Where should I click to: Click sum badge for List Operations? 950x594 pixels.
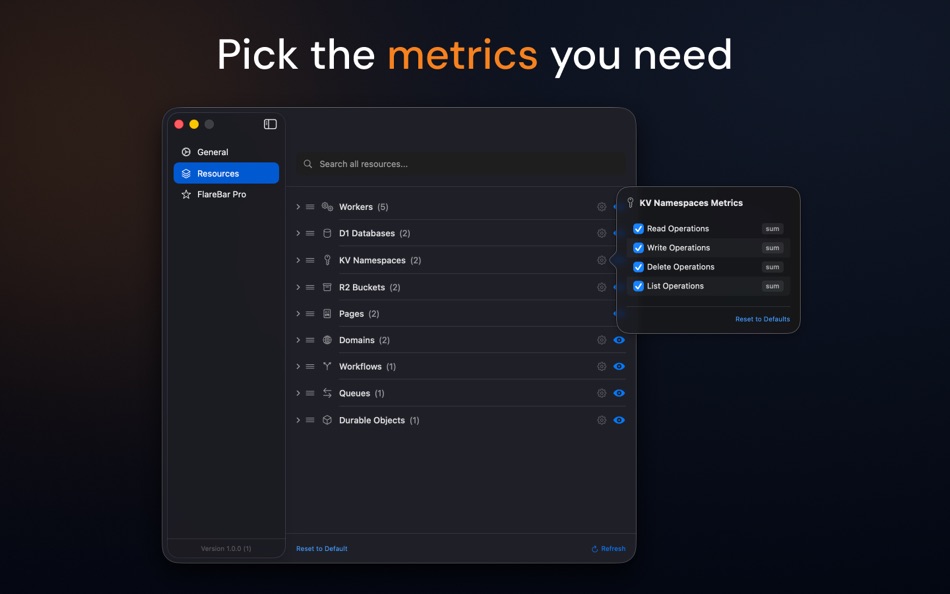click(772, 286)
